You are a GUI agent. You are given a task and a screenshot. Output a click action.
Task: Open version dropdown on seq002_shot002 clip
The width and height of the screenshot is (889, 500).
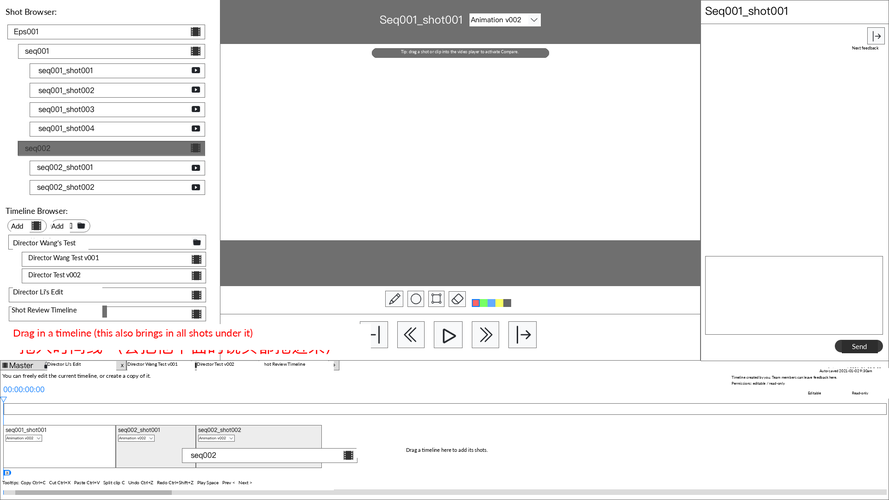(216, 438)
